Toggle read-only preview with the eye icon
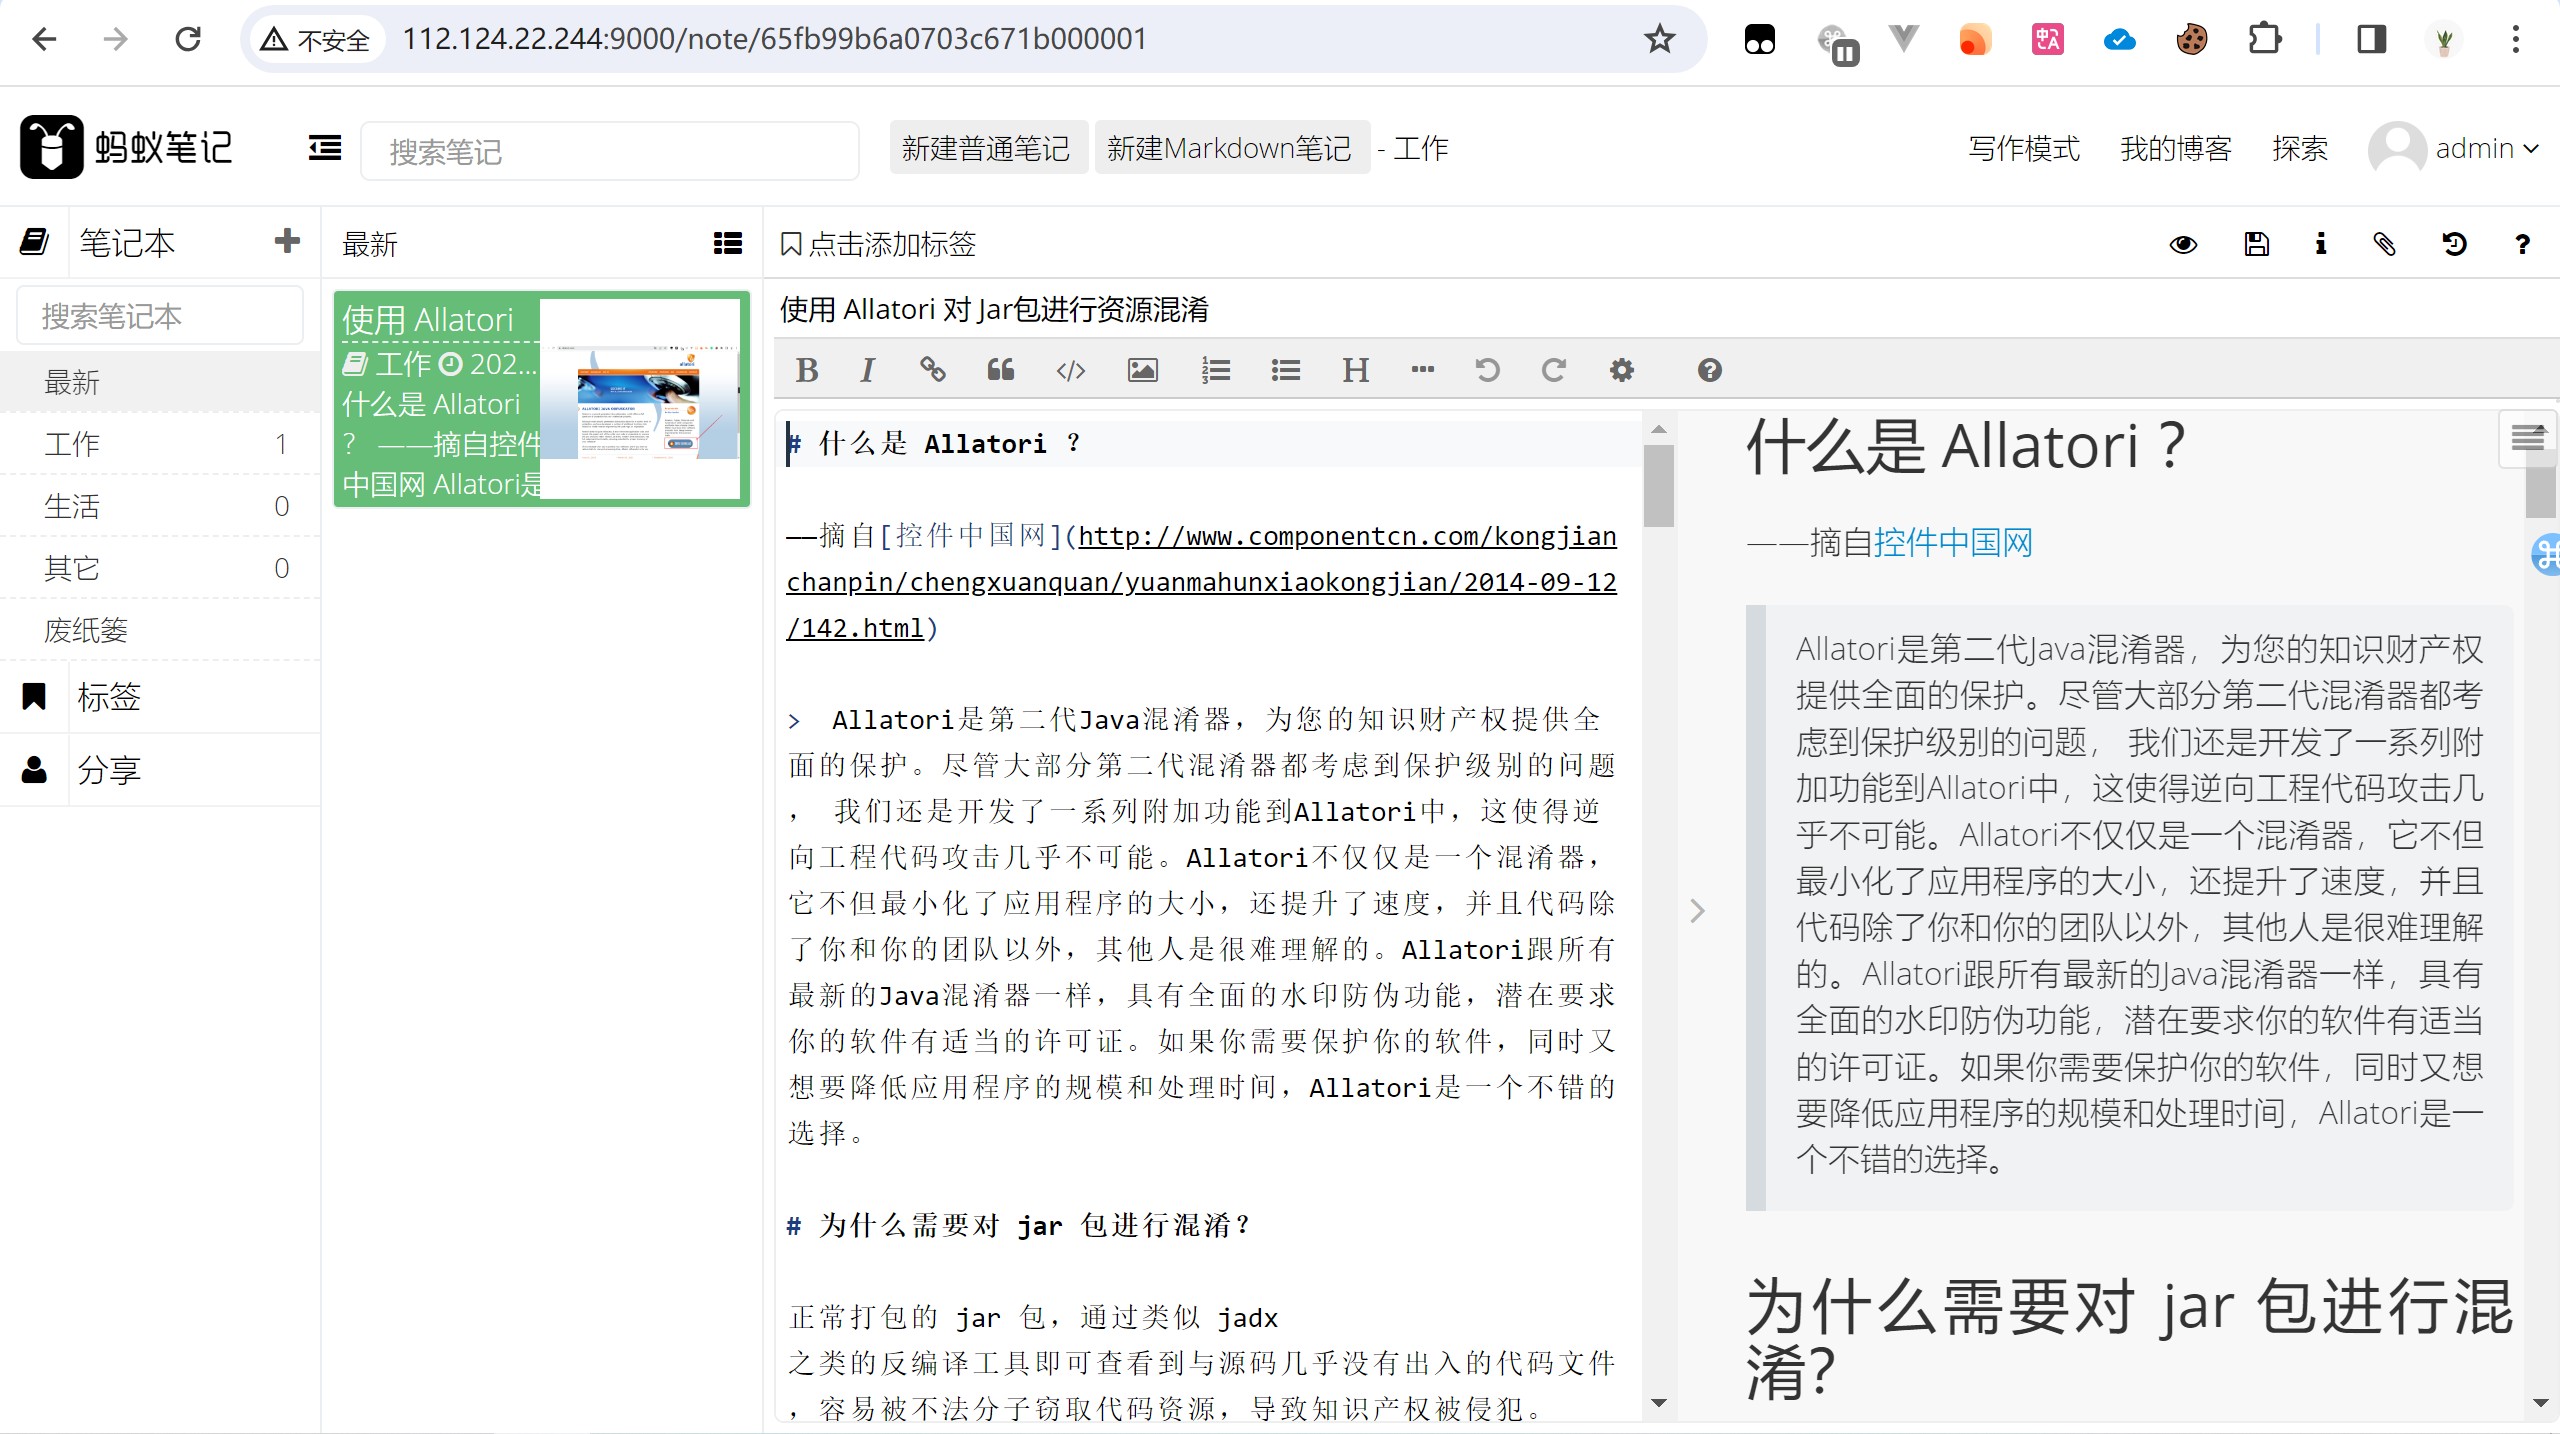2560x1434 pixels. 2183,244
